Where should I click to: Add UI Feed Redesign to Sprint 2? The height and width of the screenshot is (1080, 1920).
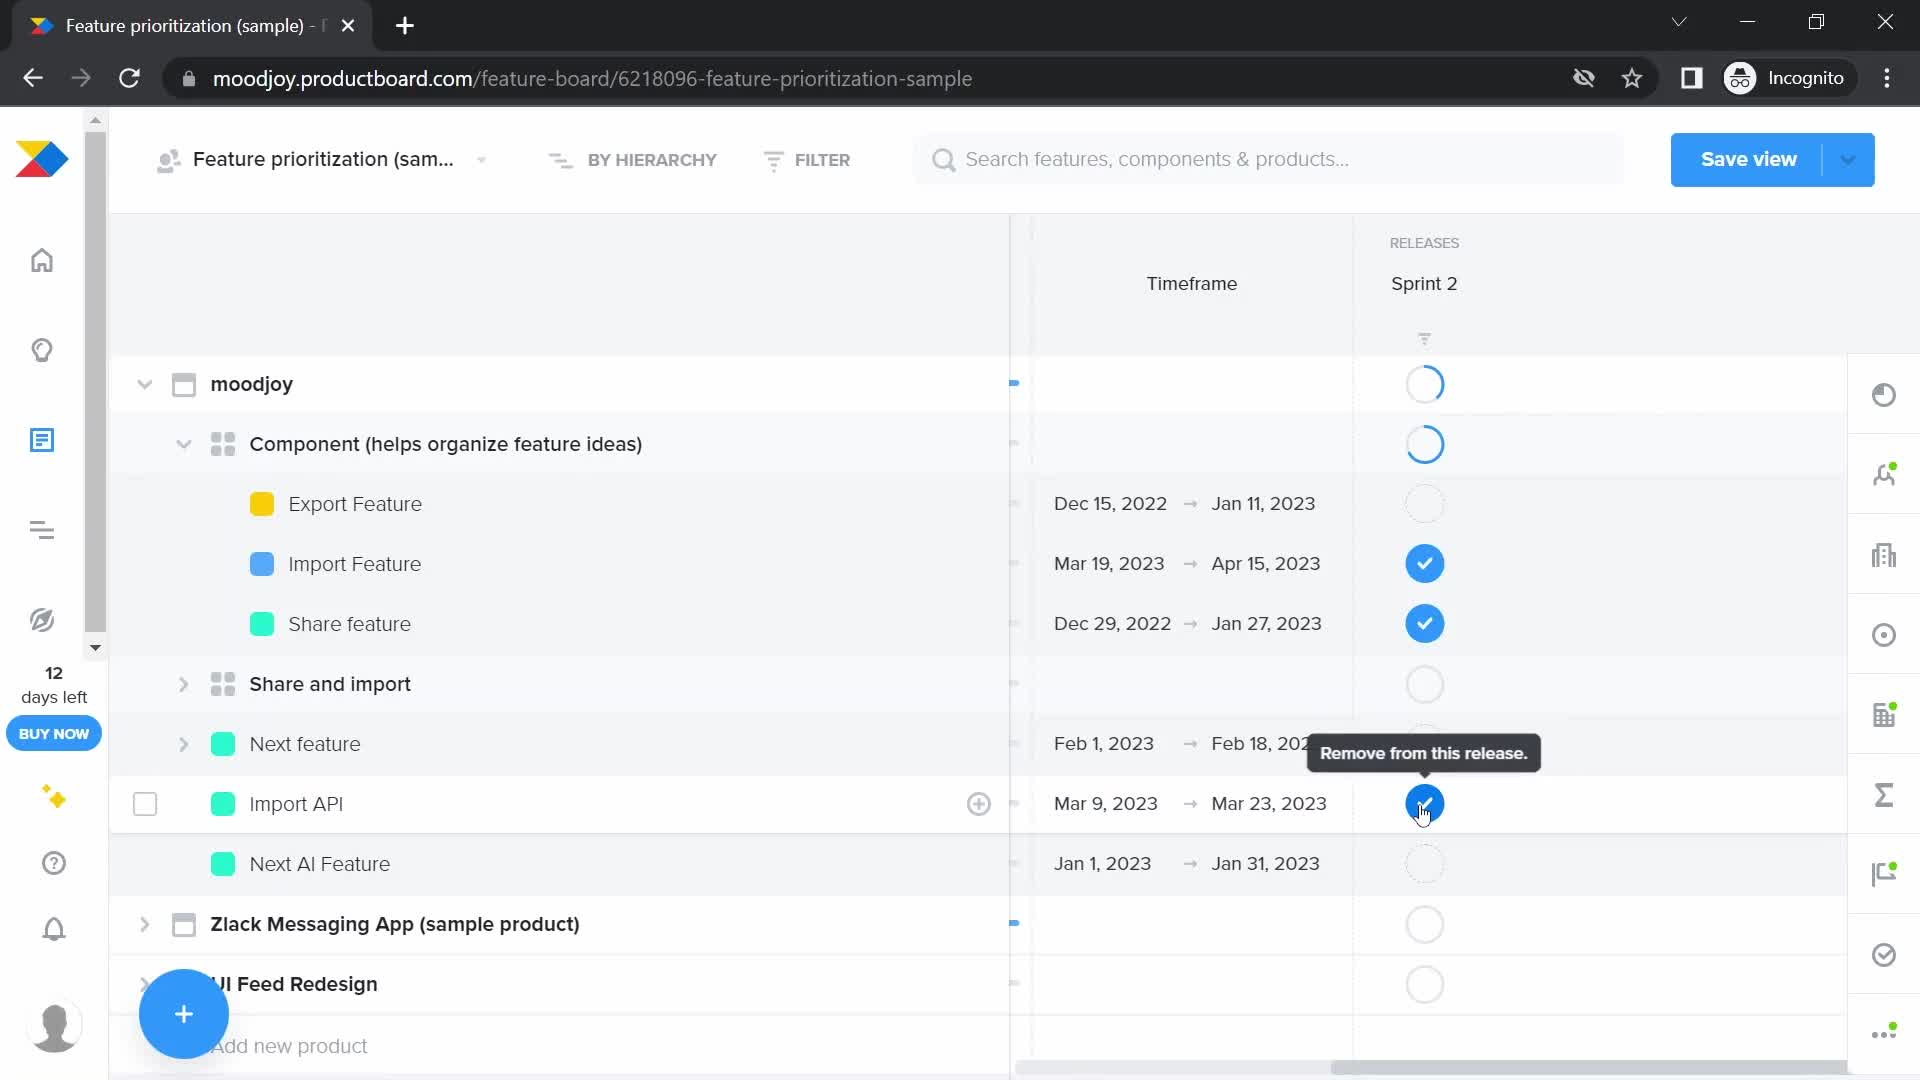coord(1424,984)
